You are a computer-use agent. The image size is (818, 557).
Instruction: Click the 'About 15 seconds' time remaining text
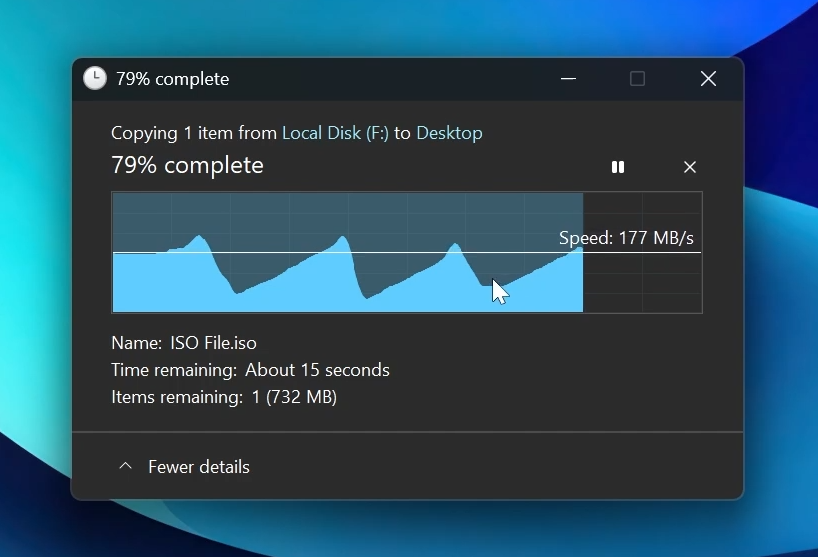click(317, 370)
